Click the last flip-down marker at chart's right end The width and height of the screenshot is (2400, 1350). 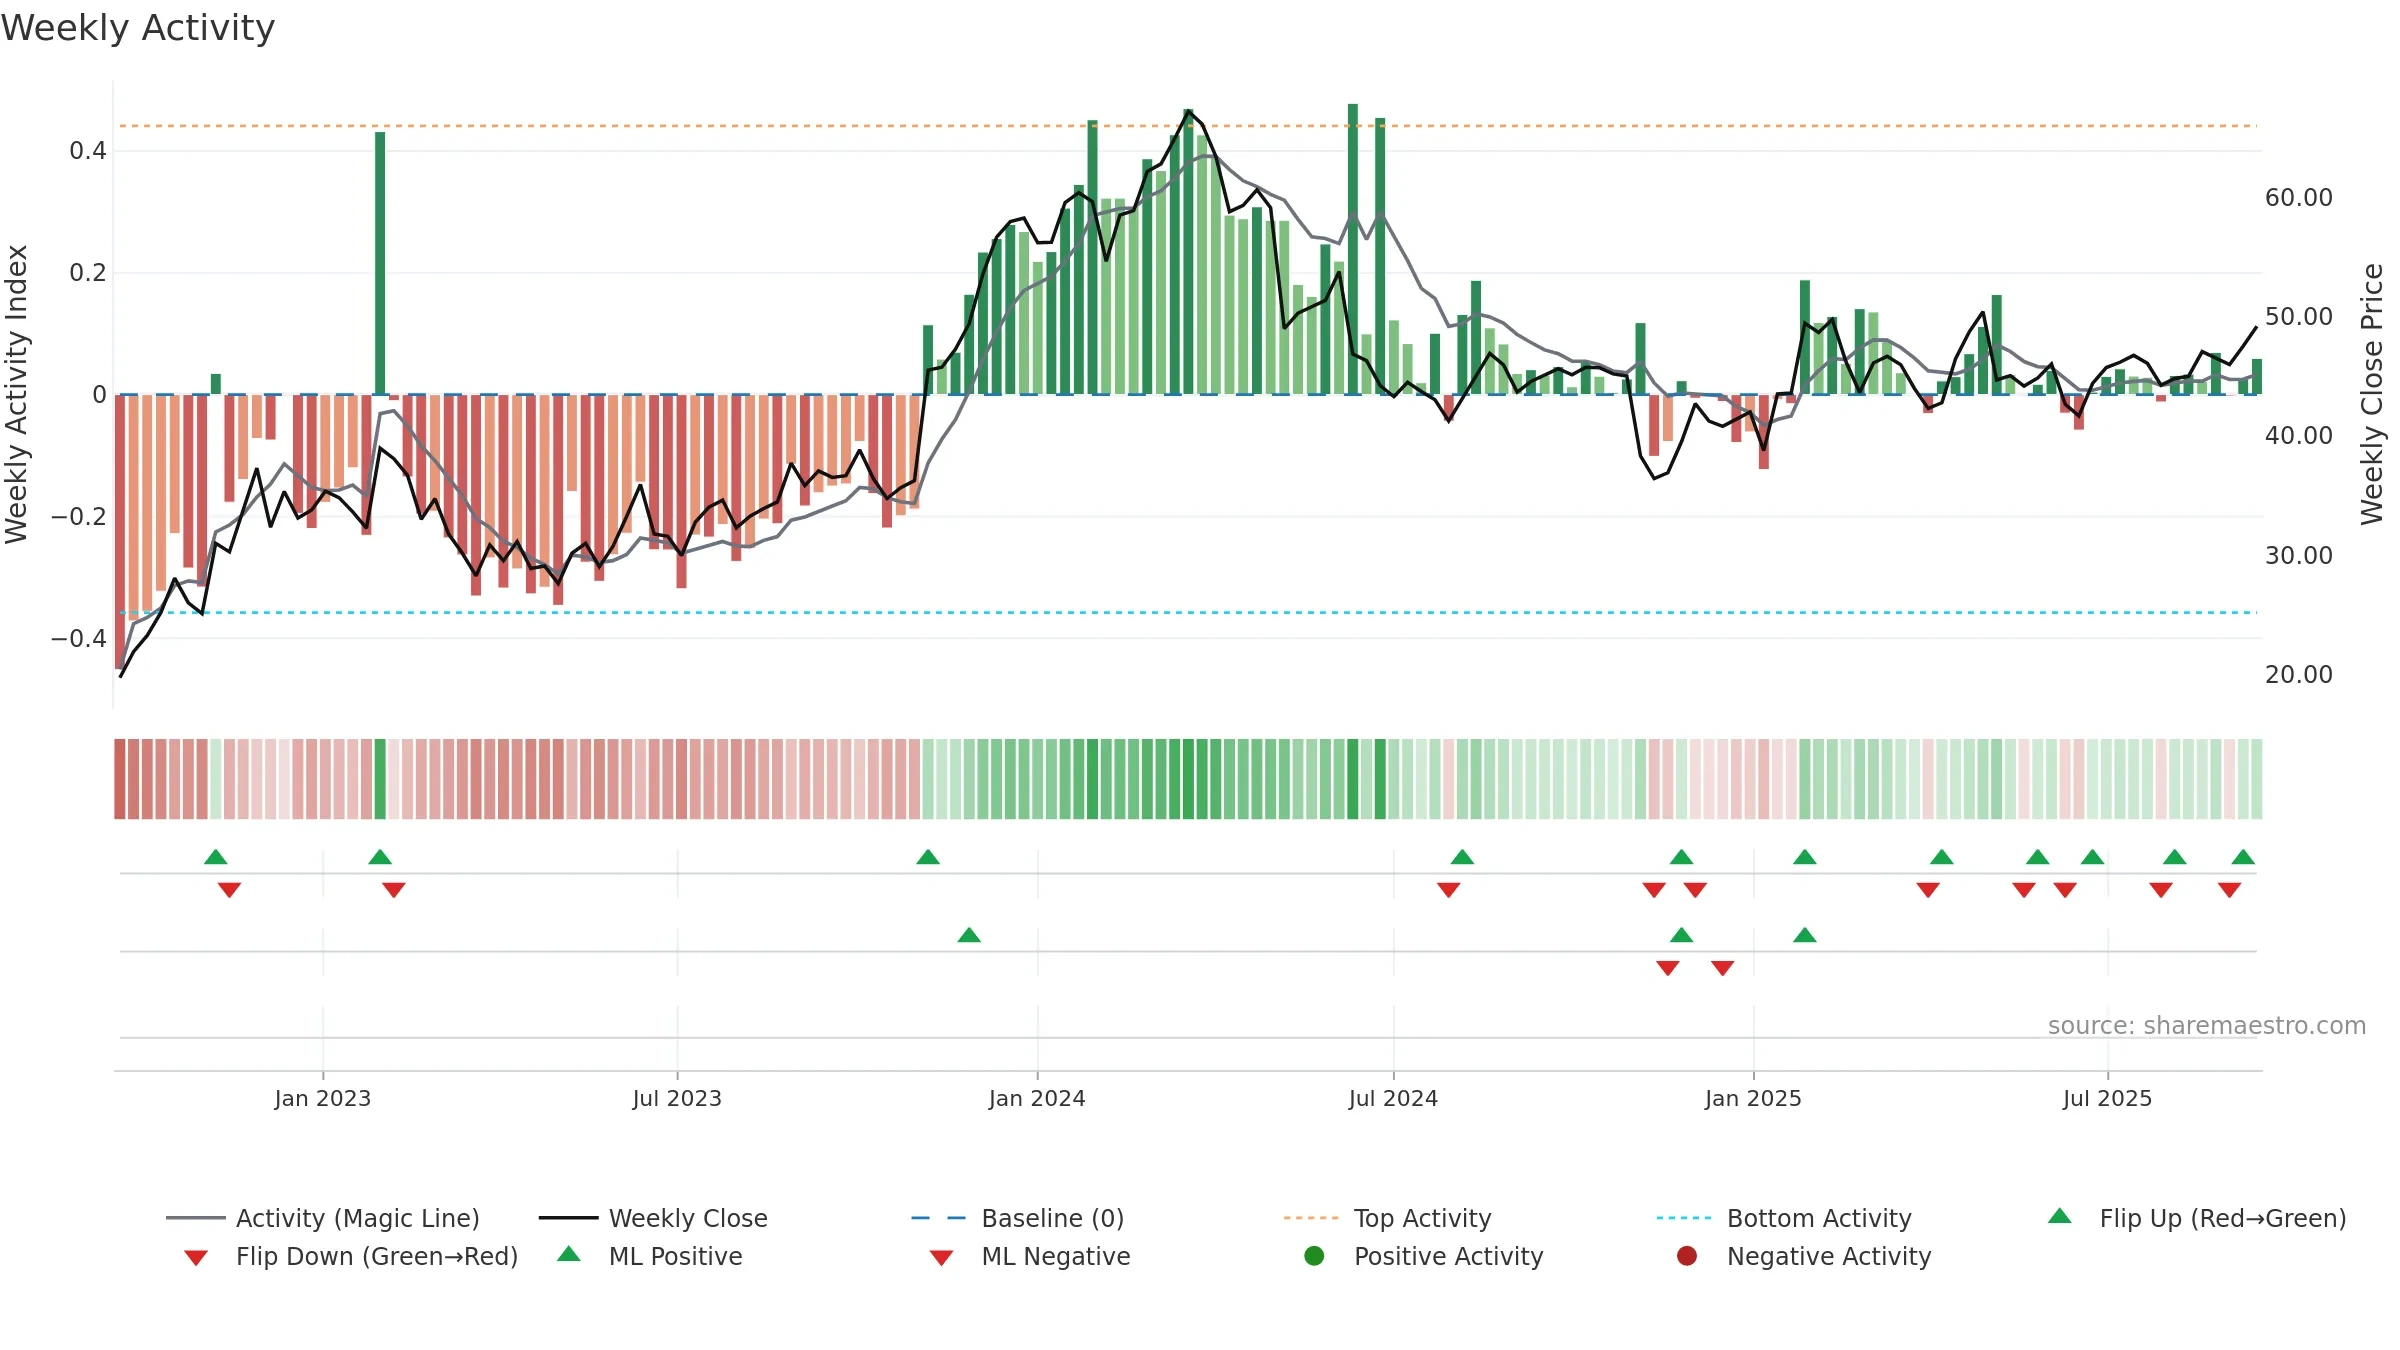tap(2229, 890)
